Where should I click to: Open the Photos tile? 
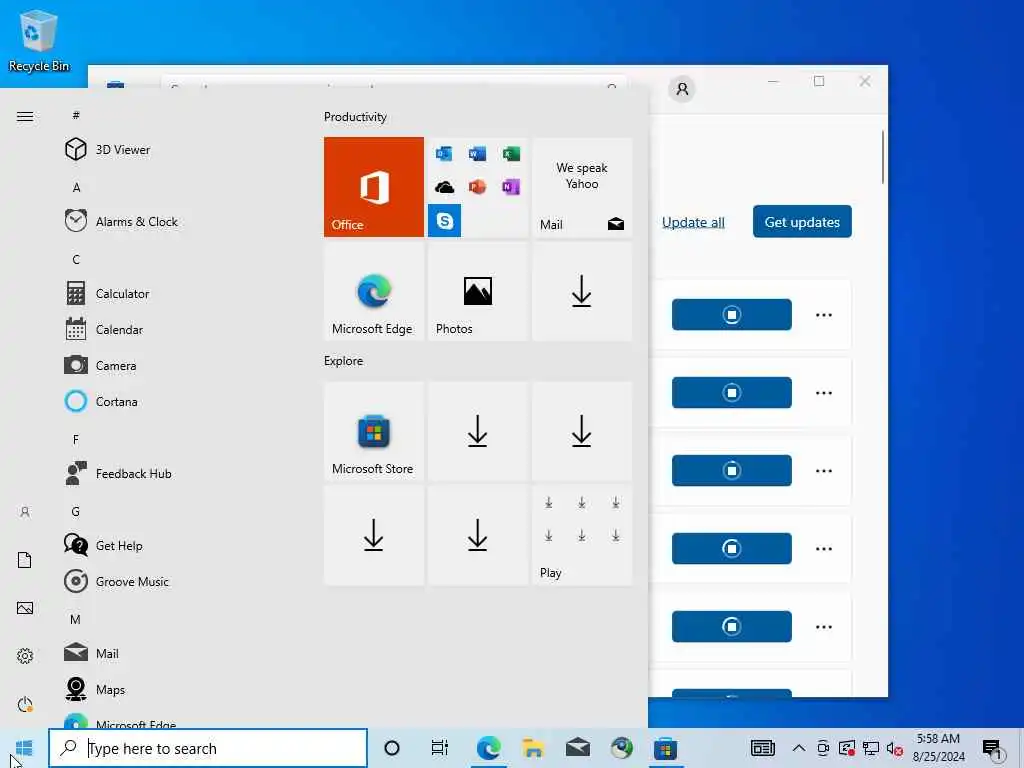tap(477, 291)
